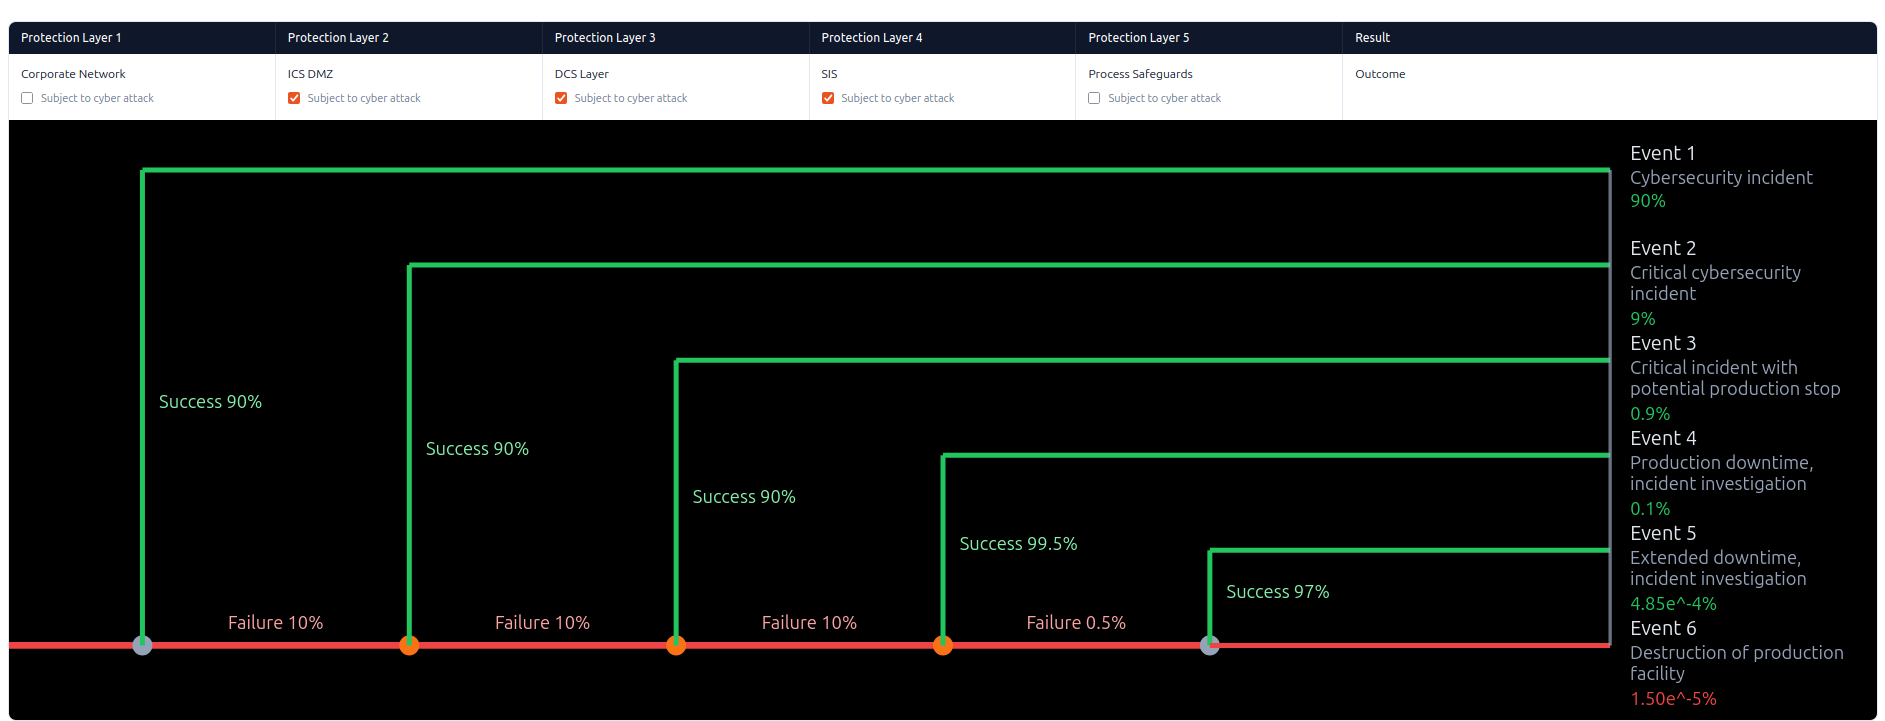Uncheck cyber attack checkbox for ICS DMZ
Screen dimensions: 1885x721
(x=294, y=98)
